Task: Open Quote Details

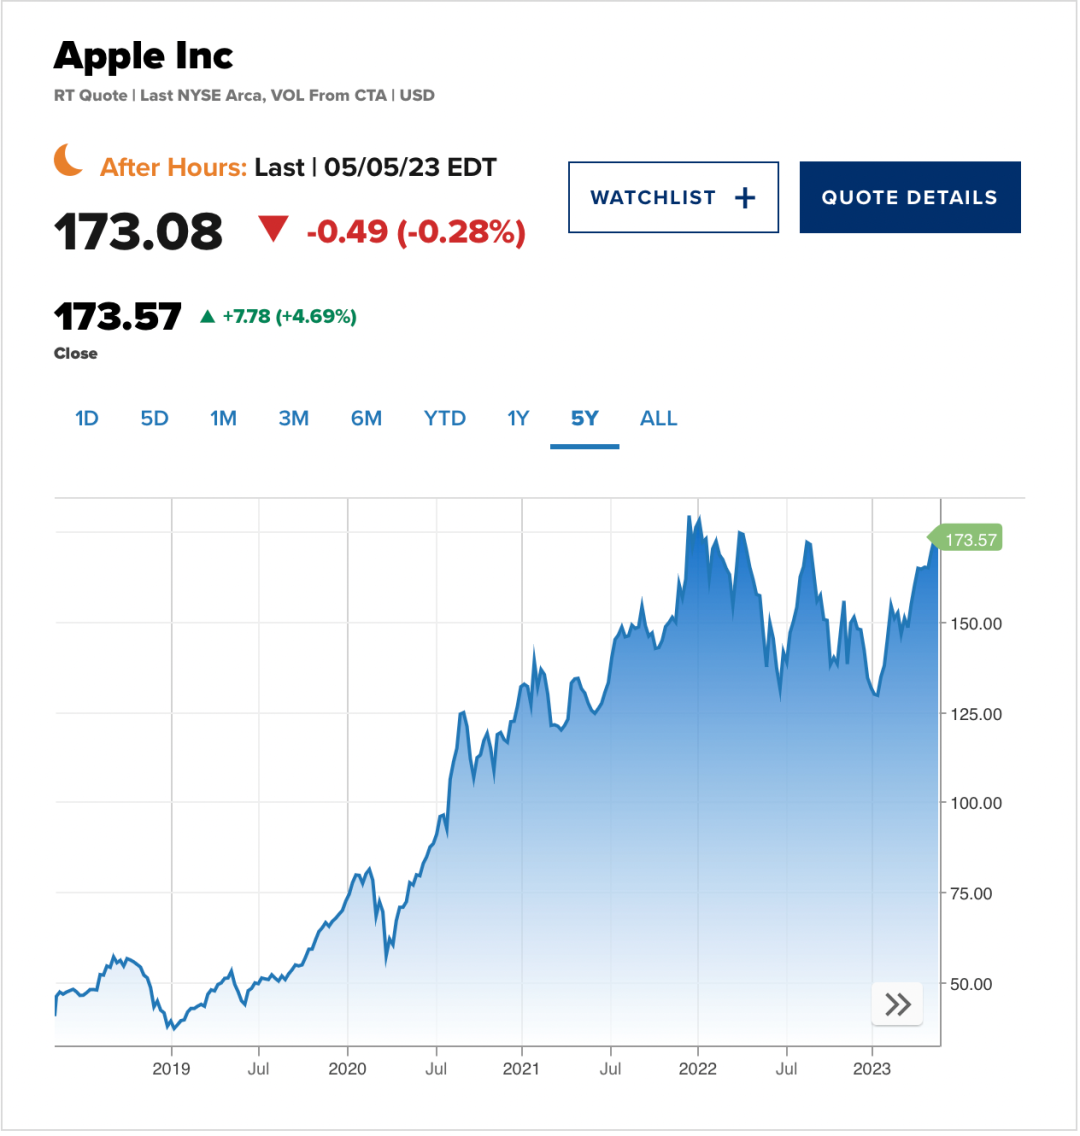Action: click(x=911, y=198)
